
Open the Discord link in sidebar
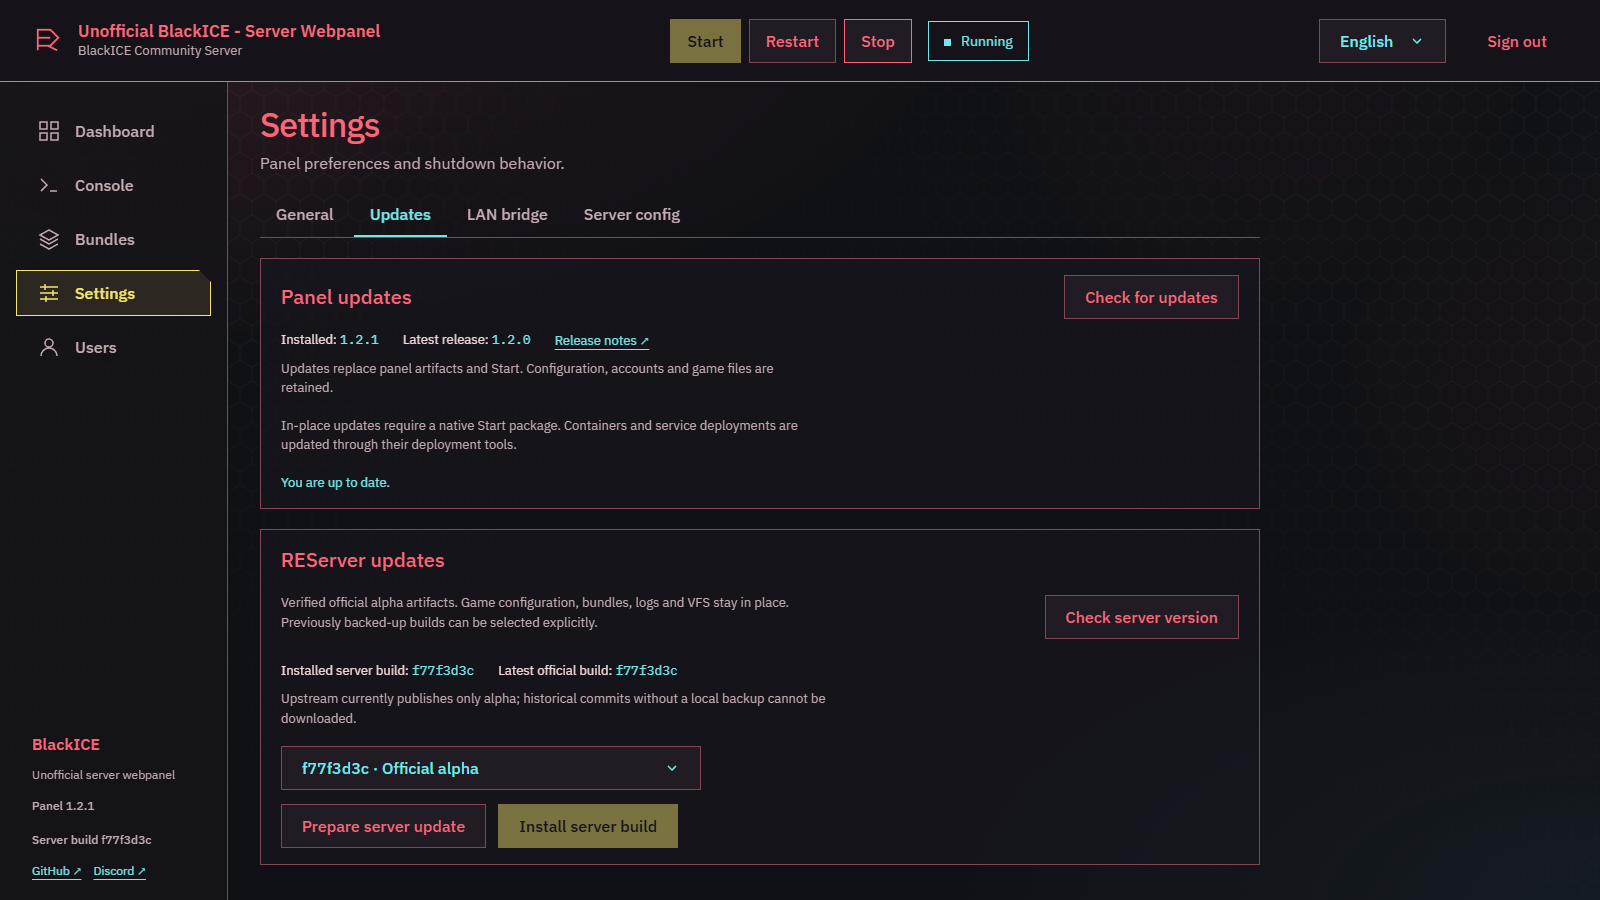point(119,871)
